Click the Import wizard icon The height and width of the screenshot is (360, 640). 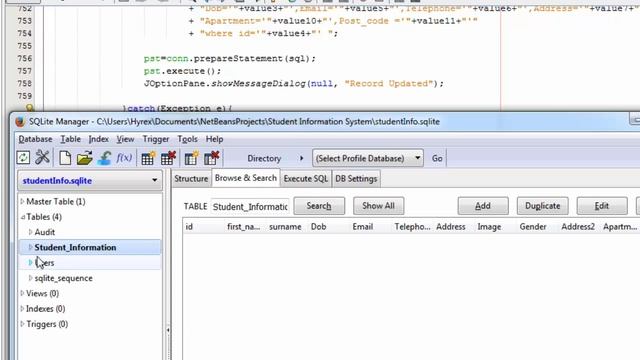coord(104,158)
